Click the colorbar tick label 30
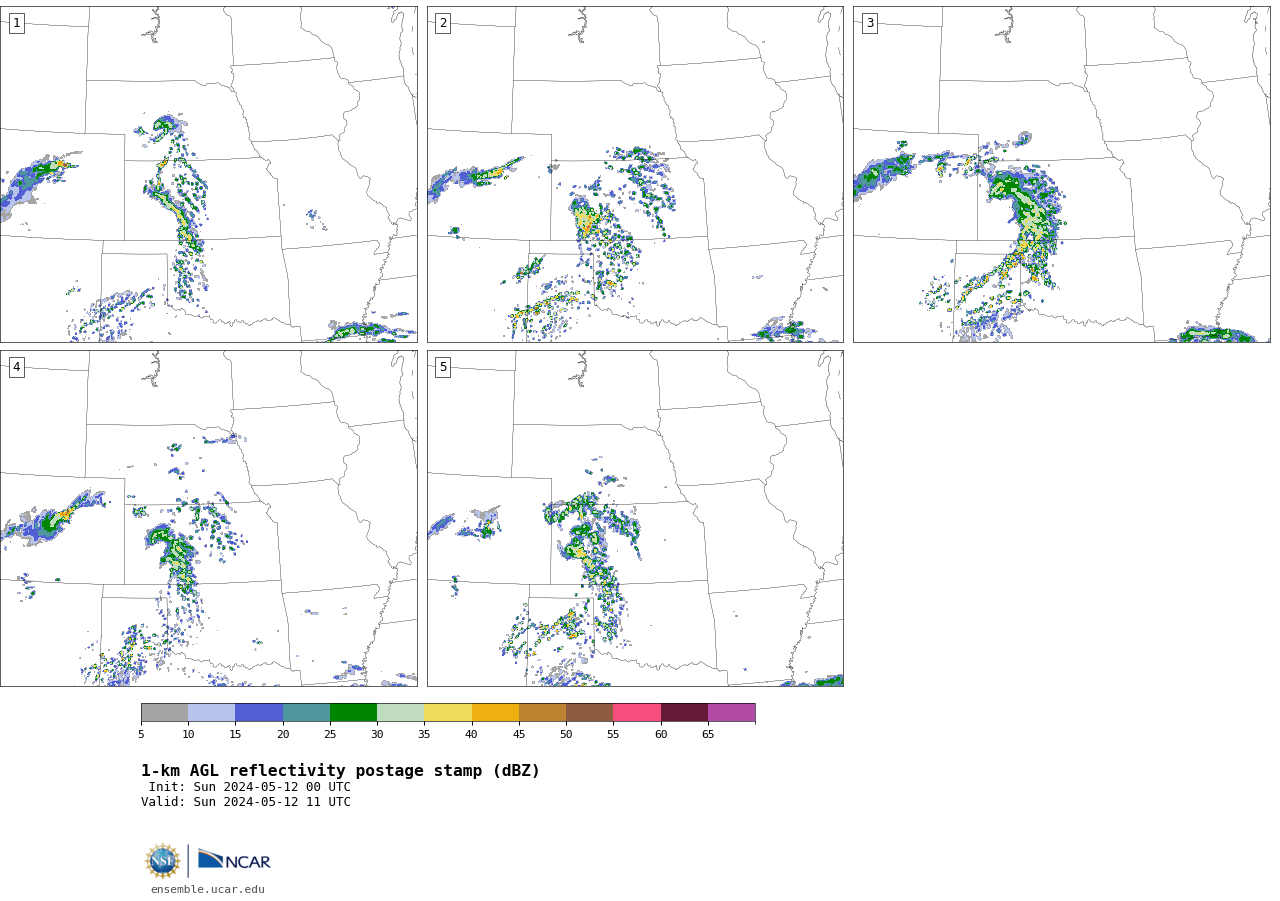Screen dimensions: 1280x901 (377, 735)
